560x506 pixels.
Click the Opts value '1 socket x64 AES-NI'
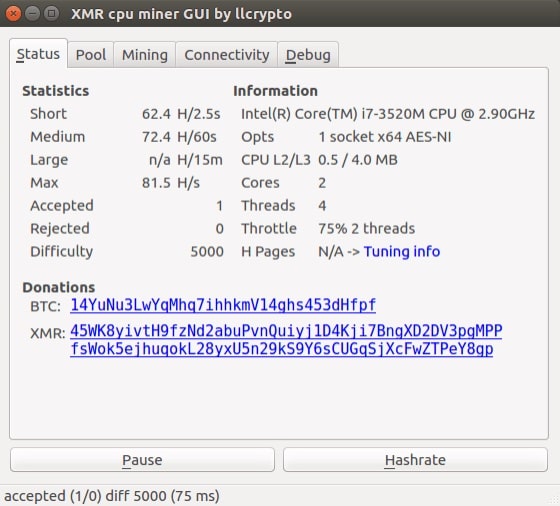(x=385, y=137)
